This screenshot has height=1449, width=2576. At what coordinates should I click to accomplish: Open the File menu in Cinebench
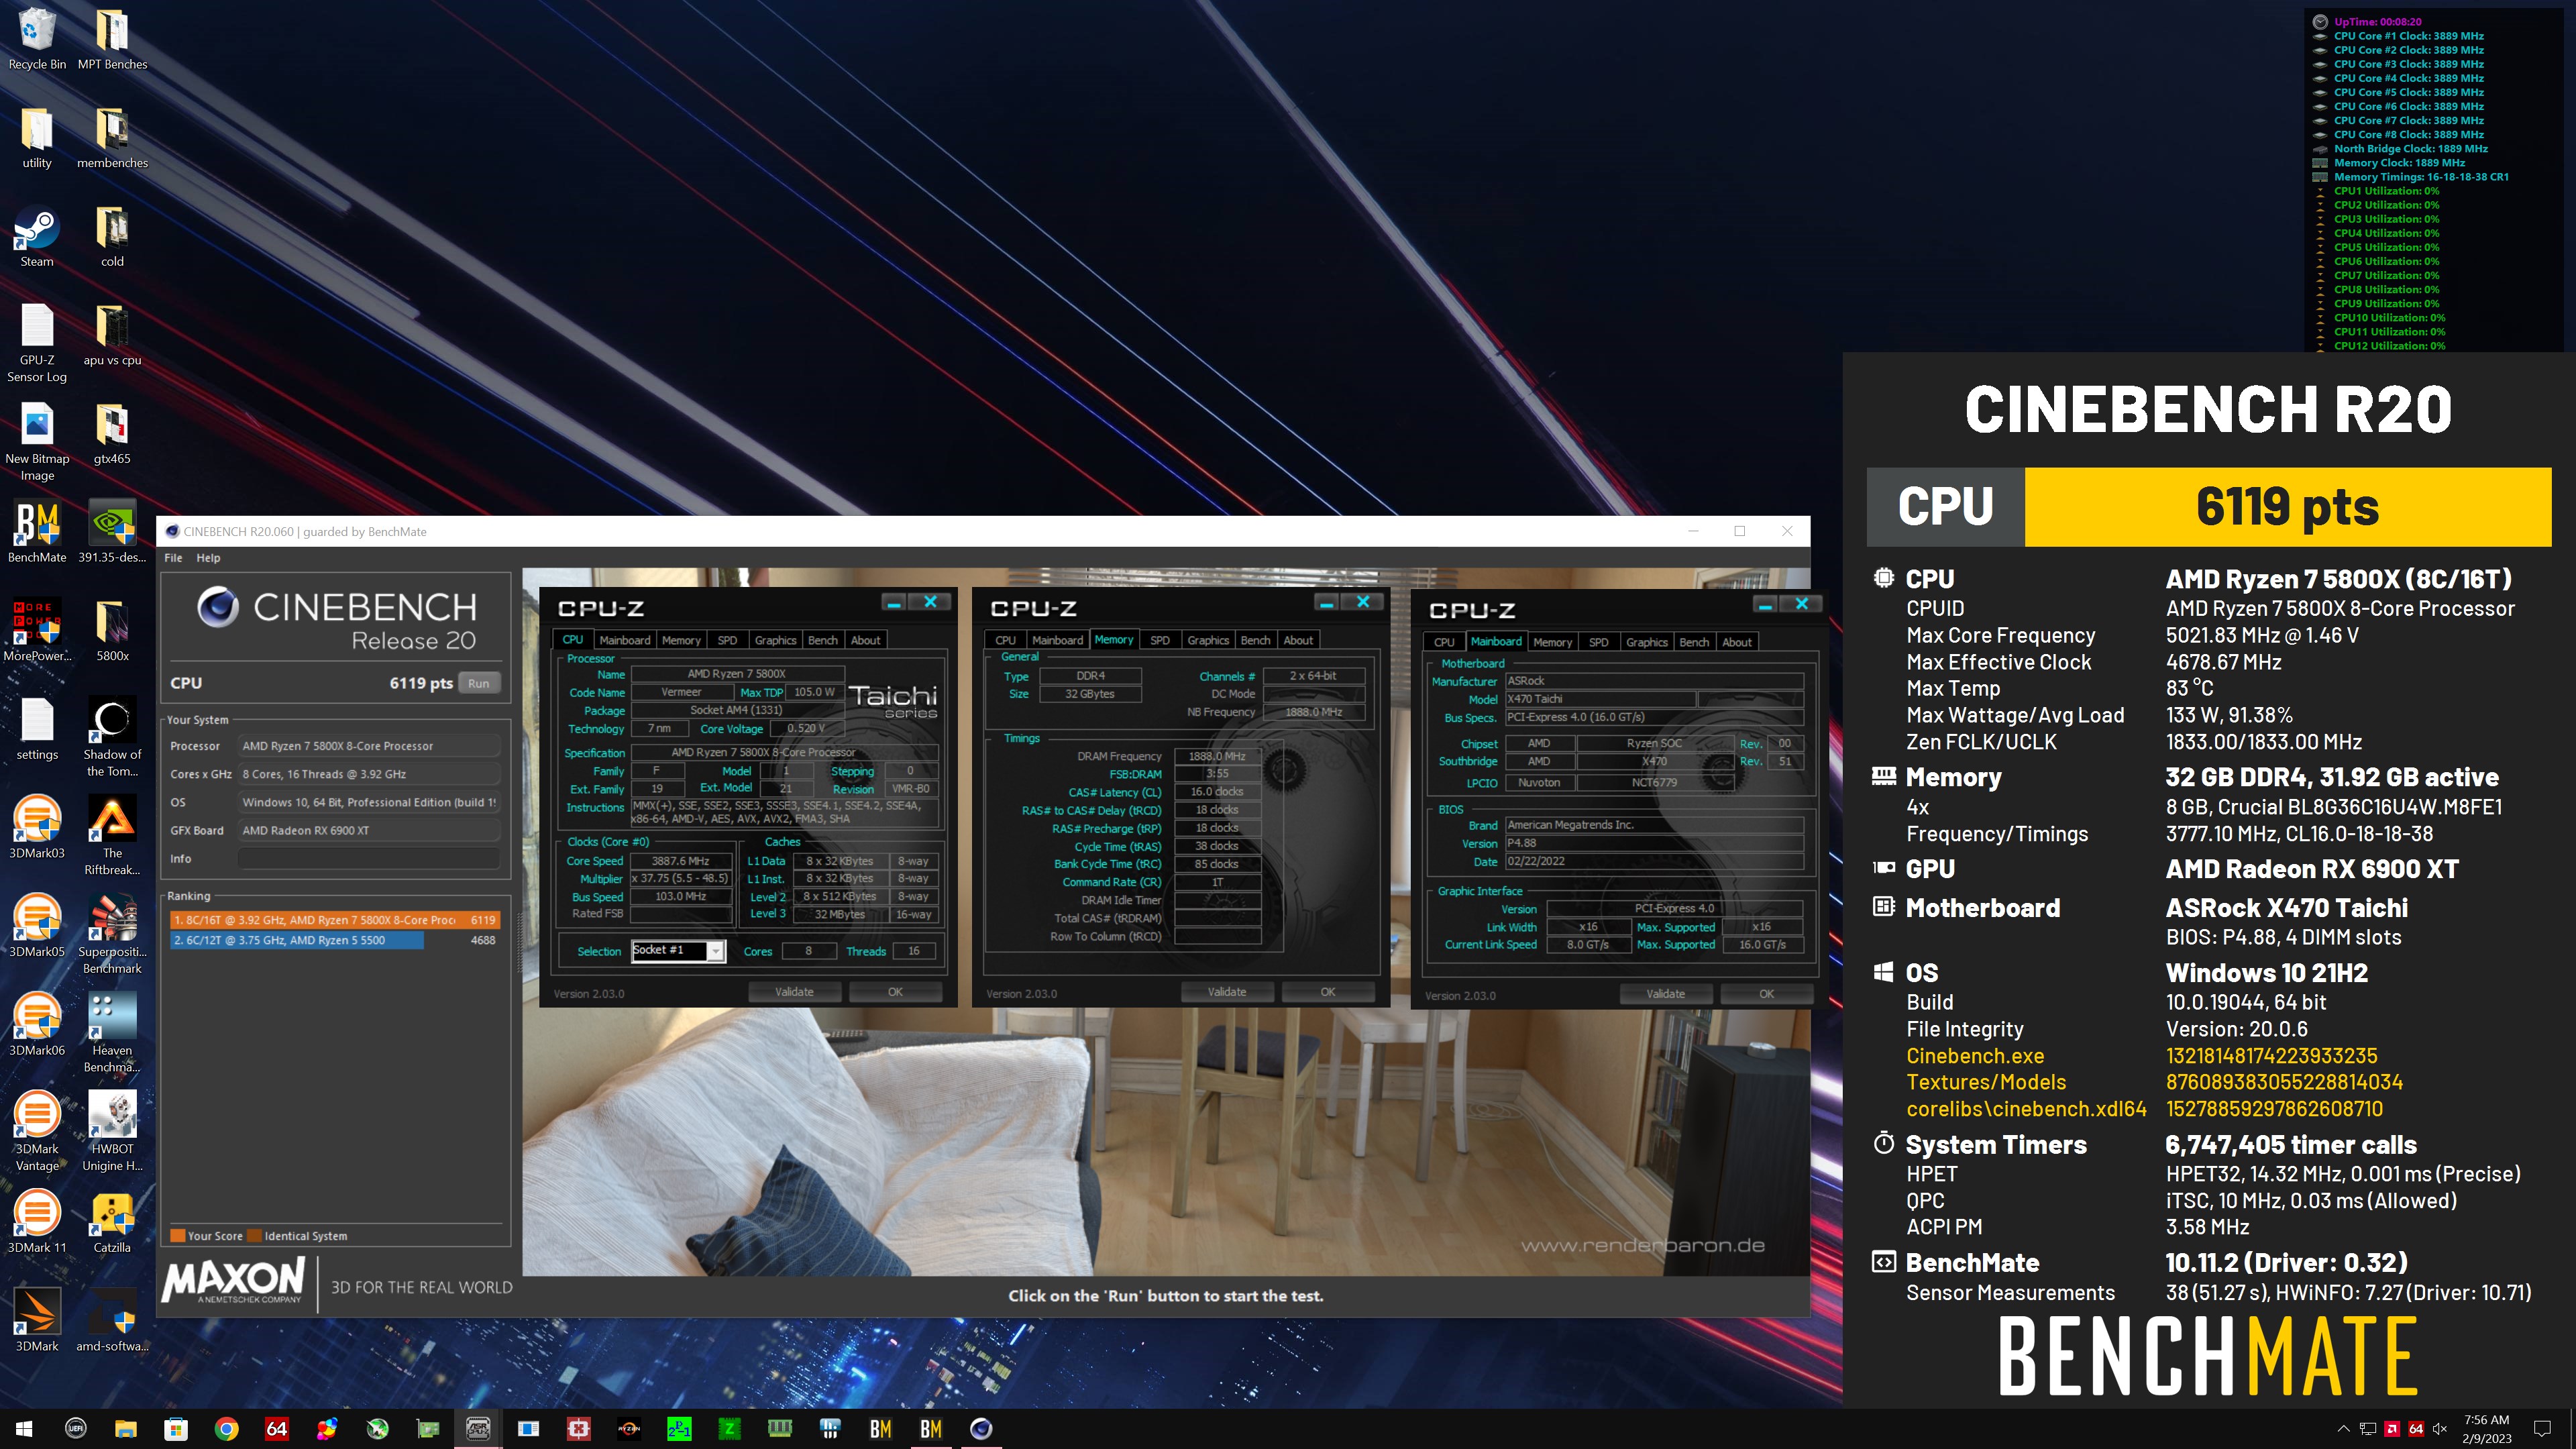173,558
